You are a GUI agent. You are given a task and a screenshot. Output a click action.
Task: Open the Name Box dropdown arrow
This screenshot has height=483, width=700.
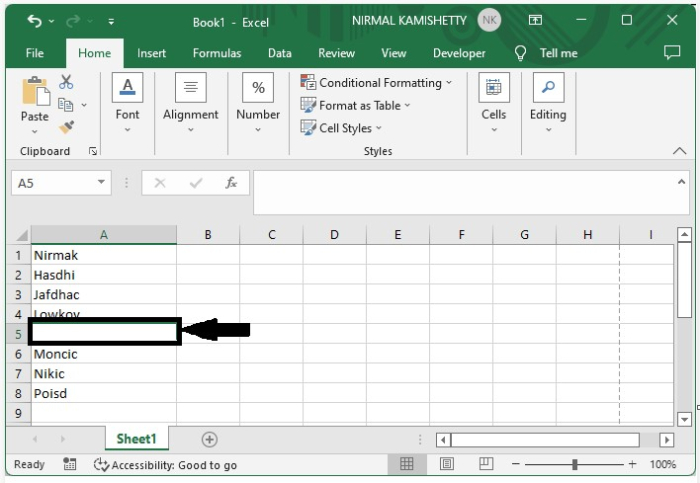tap(101, 183)
